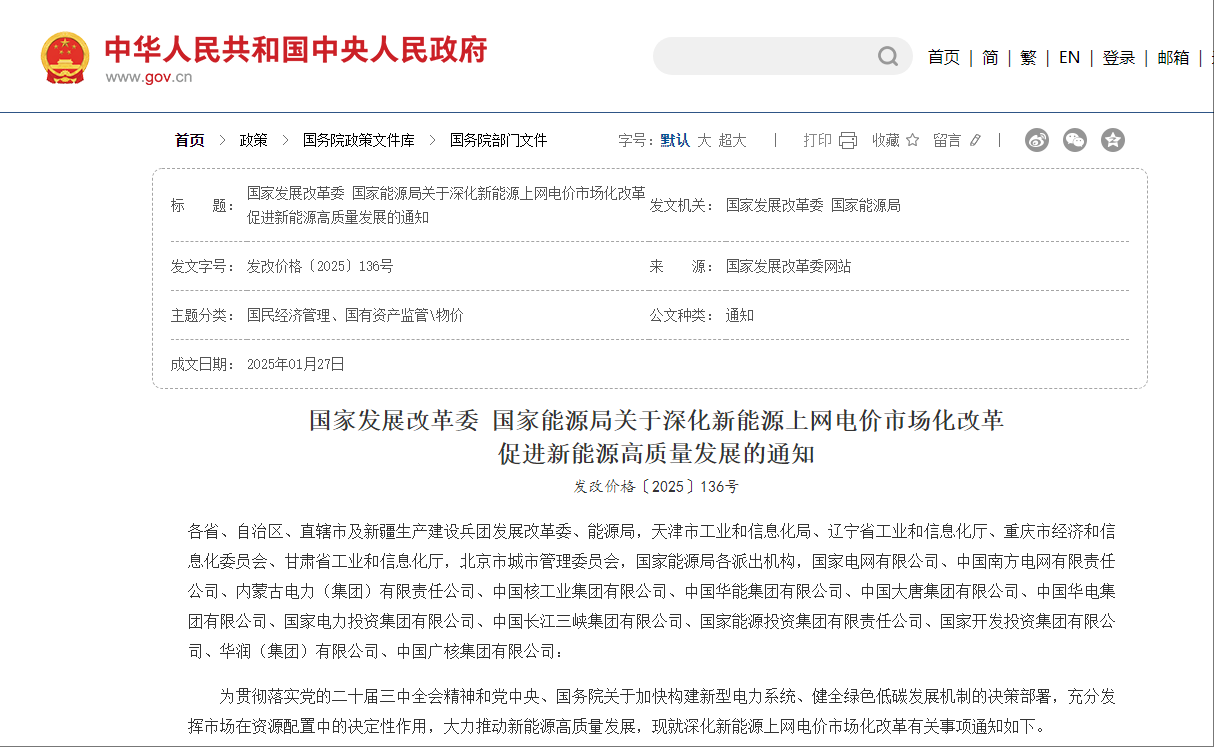Click the search magnifier icon
1214x747 pixels.
point(887,57)
